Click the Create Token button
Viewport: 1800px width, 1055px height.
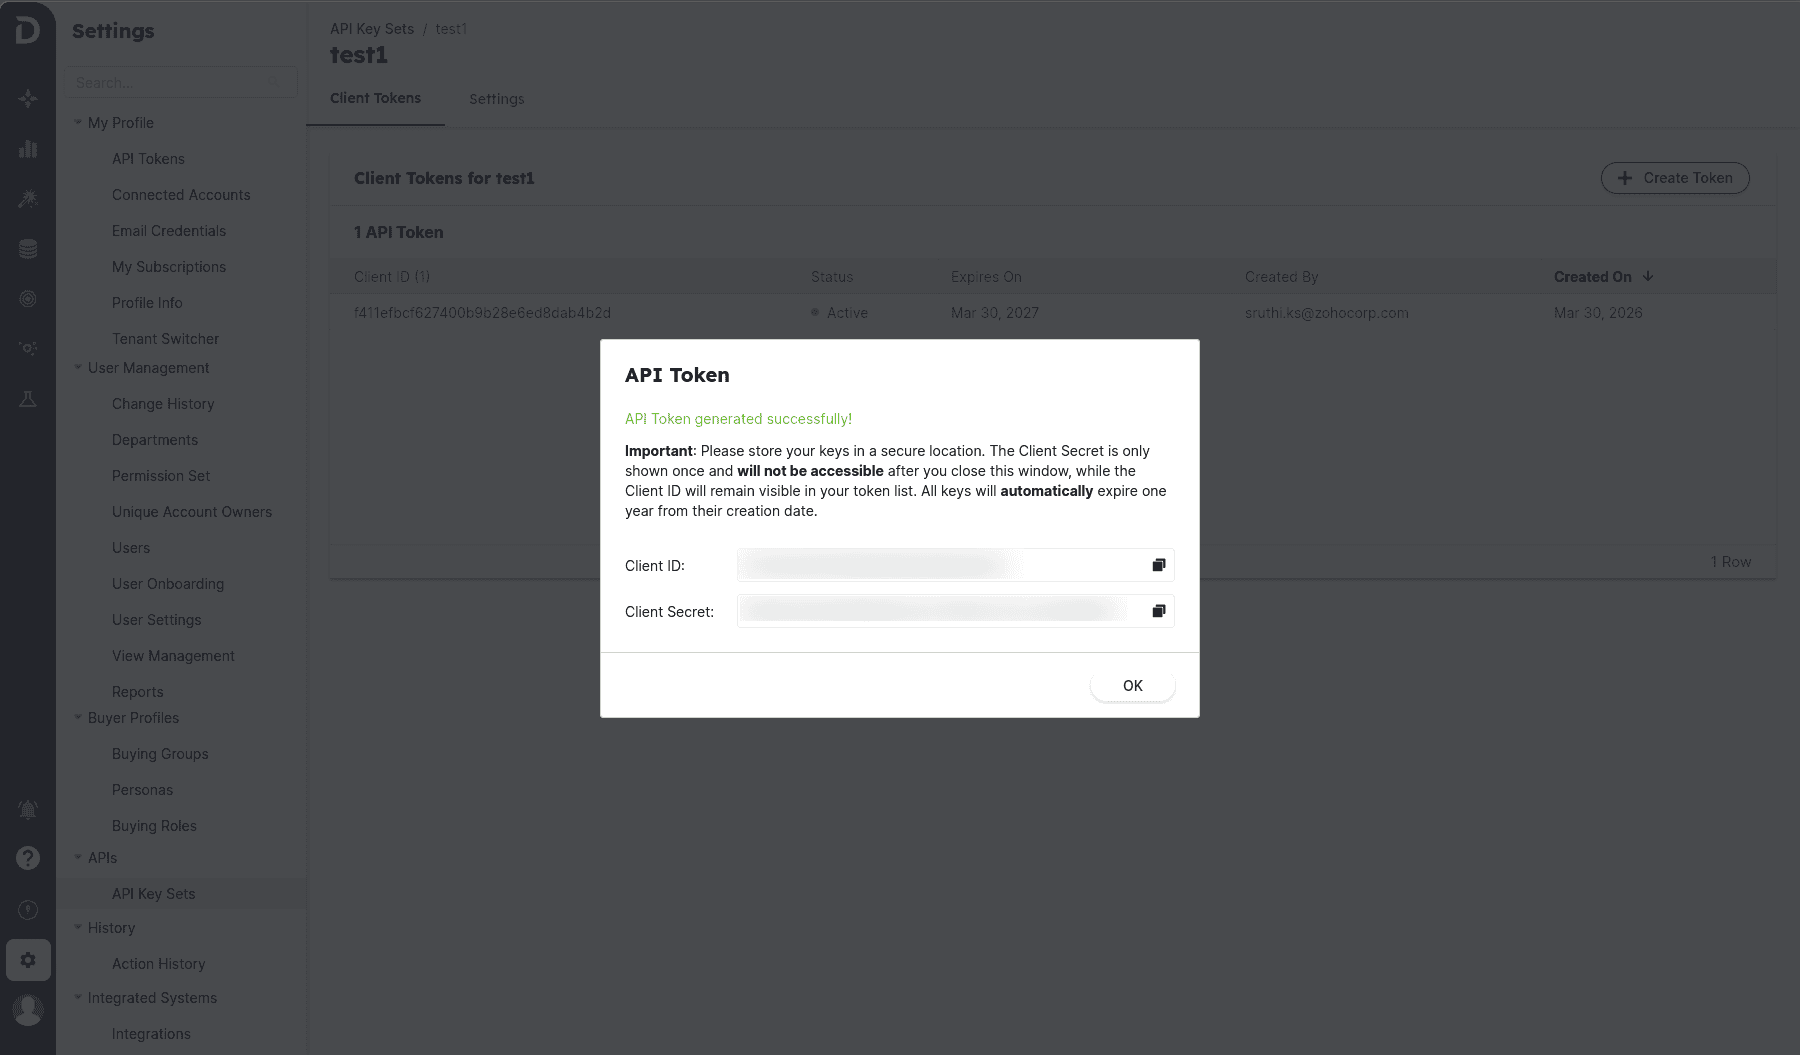tap(1674, 178)
